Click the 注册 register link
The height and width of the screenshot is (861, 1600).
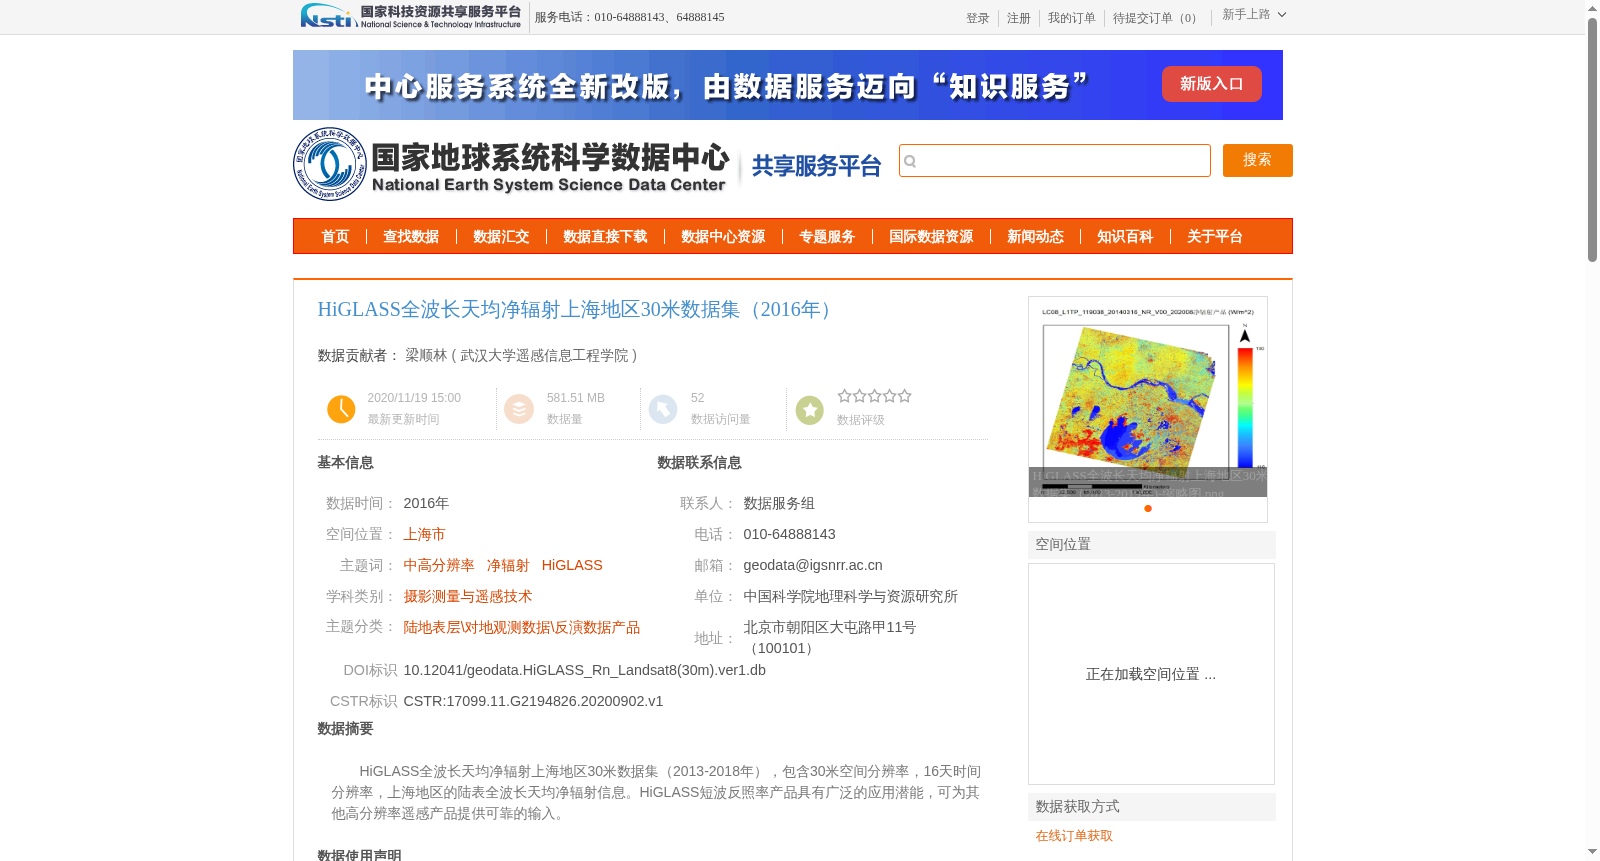click(x=1019, y=18)
